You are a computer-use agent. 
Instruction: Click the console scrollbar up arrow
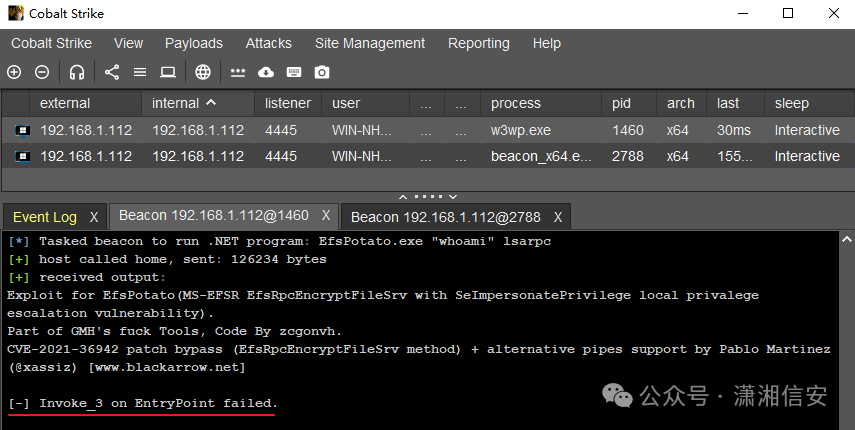point(846,239)
